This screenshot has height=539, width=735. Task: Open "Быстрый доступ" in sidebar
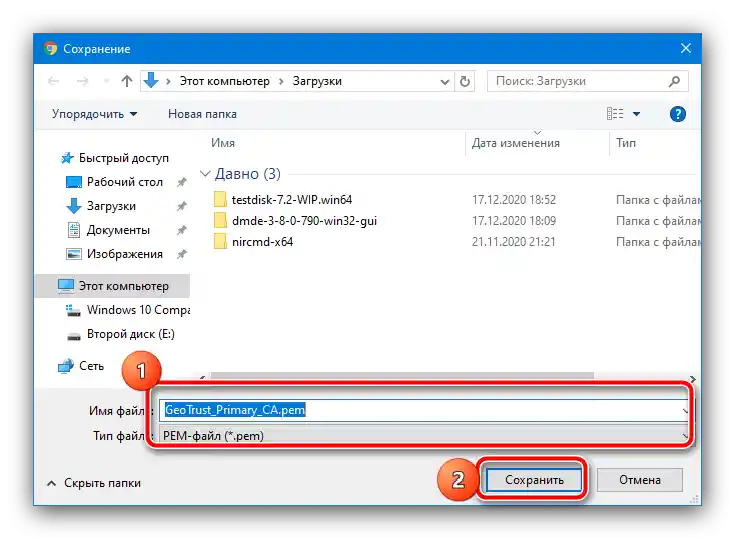[124, 158]
